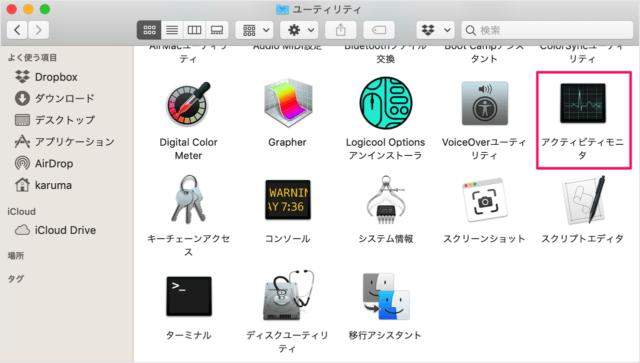
Task: Maximize the window with green button
Action: 45,9
